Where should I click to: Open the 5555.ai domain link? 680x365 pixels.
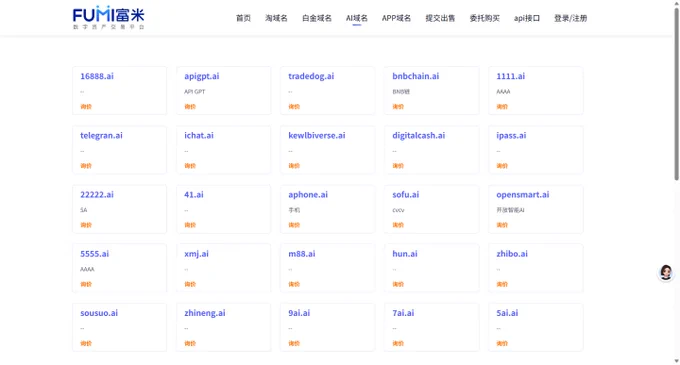coord(95,254)
